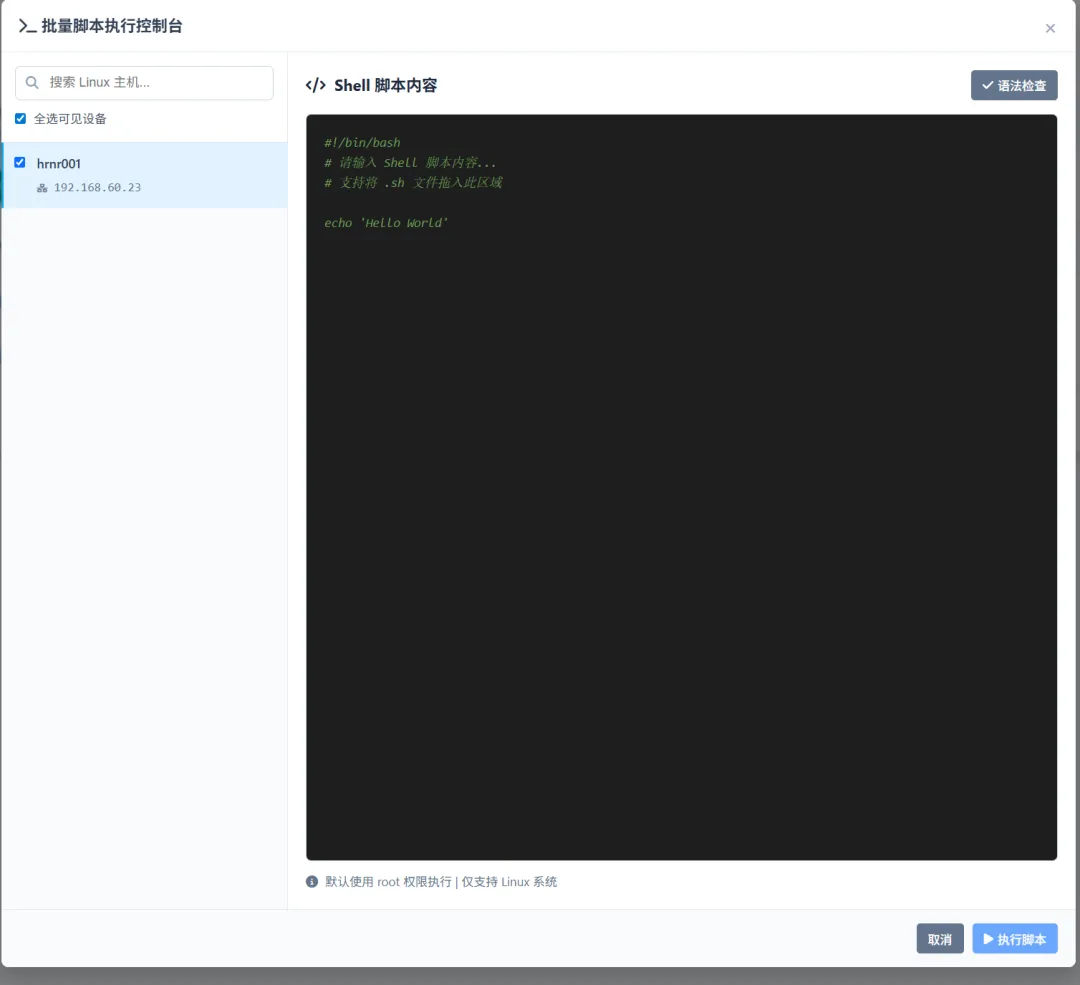Click inside the dark script editor area
The height and width of the screenshot is (985, 1080).
coord(681,487)
